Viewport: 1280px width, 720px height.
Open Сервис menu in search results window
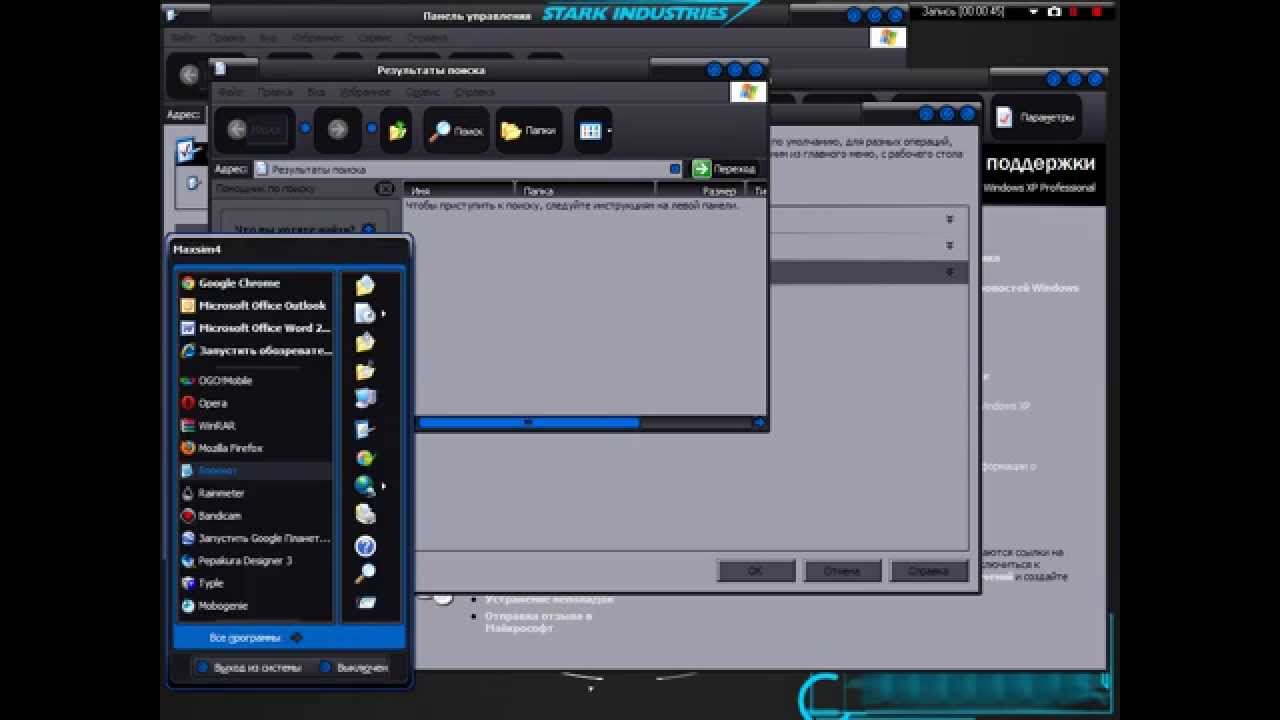click(423, 92)
